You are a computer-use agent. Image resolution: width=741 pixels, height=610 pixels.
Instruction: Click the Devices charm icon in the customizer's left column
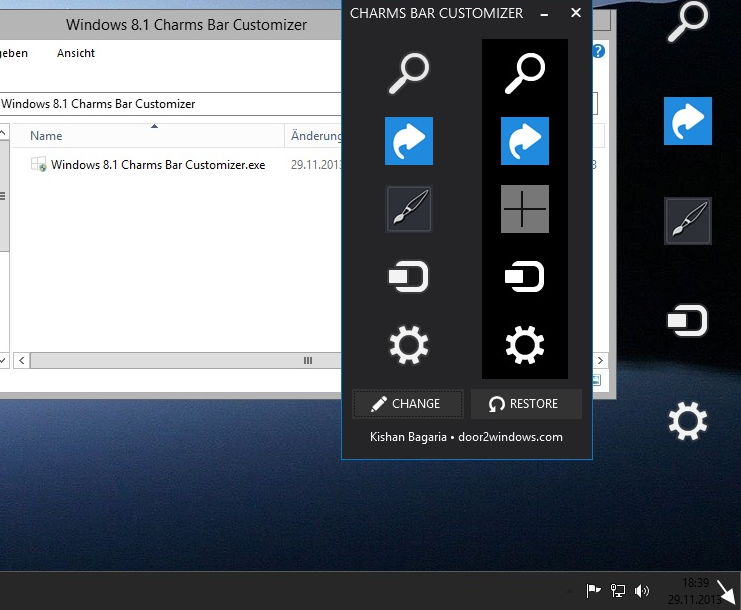[409, 276]
